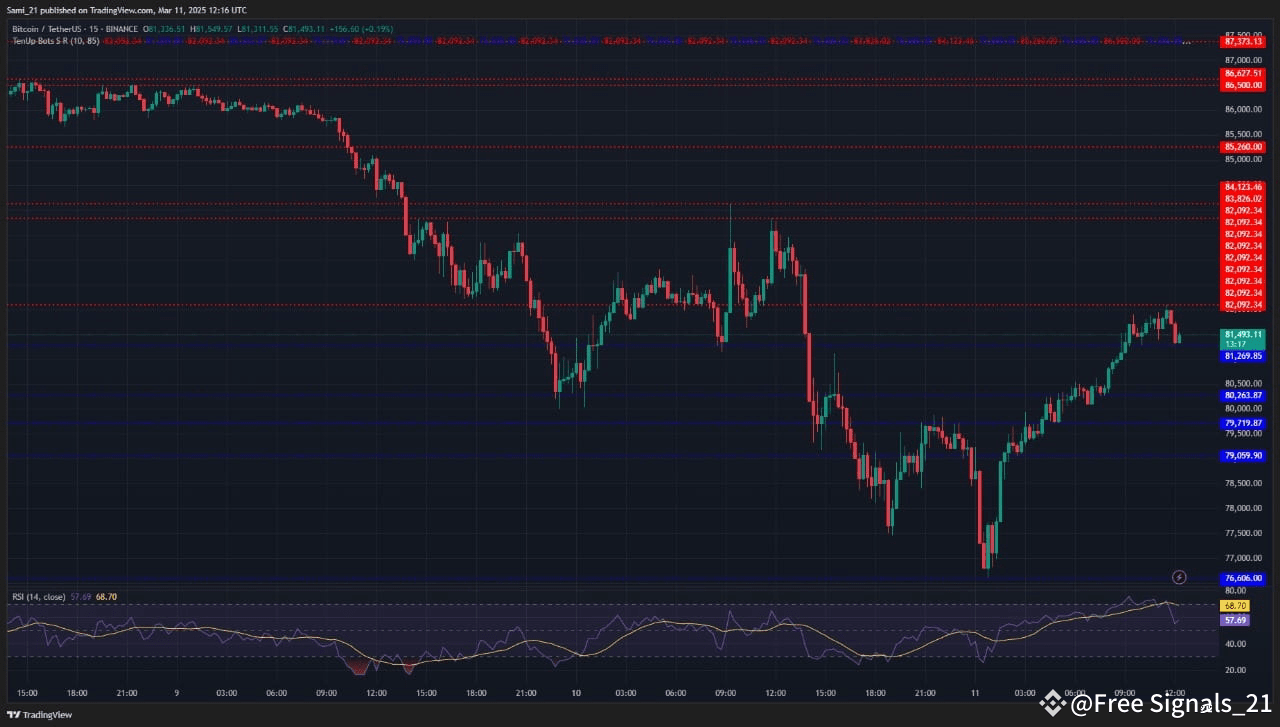Click the 77,000.00 price axis tick
The width and height of the screenshot is (1280, 727).
1242,558
